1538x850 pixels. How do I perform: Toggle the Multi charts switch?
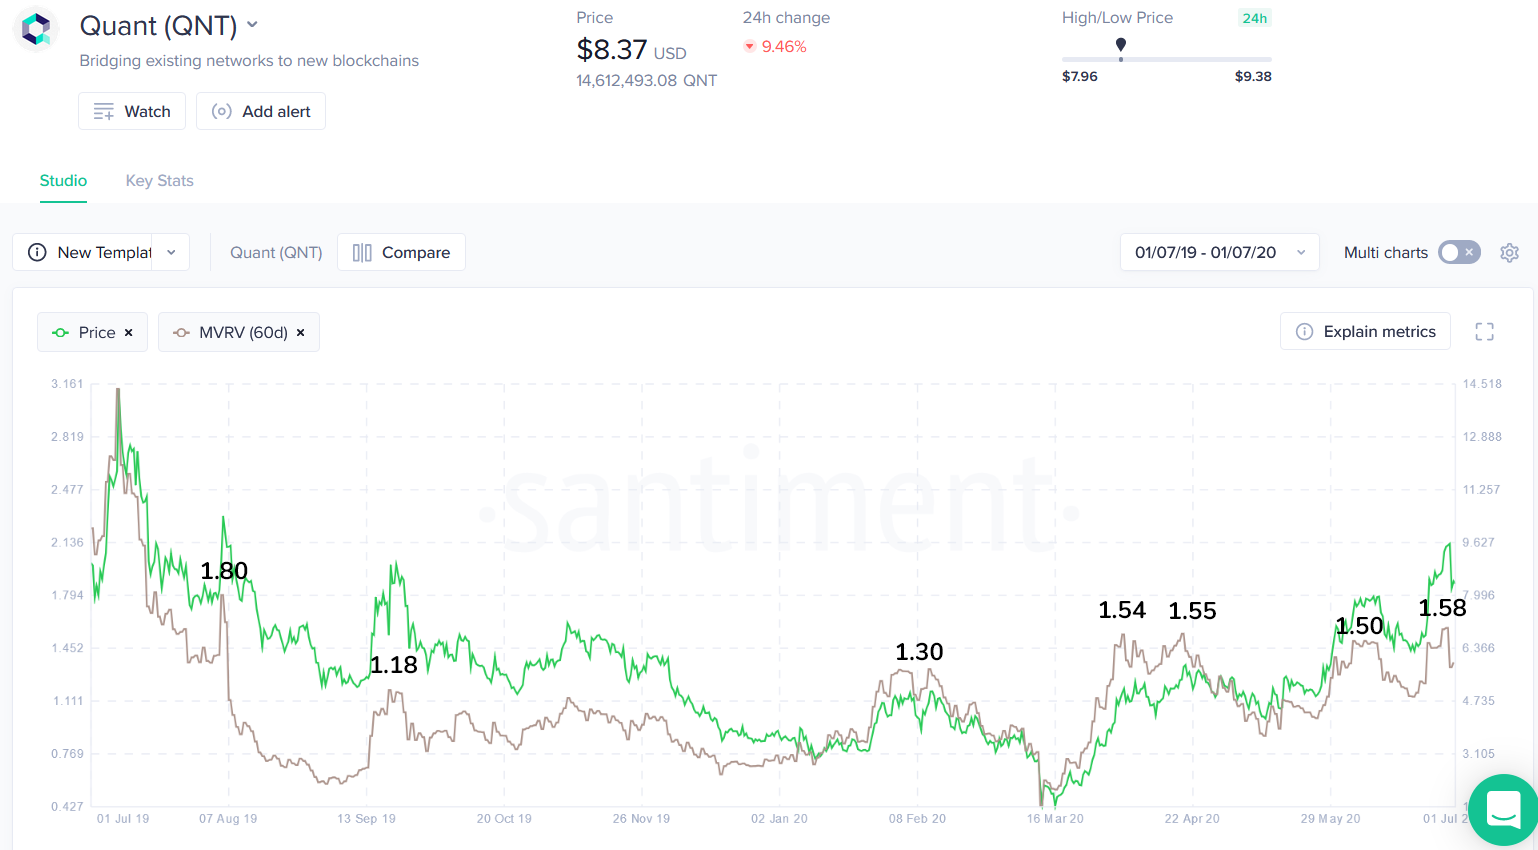coord(1459,252)
